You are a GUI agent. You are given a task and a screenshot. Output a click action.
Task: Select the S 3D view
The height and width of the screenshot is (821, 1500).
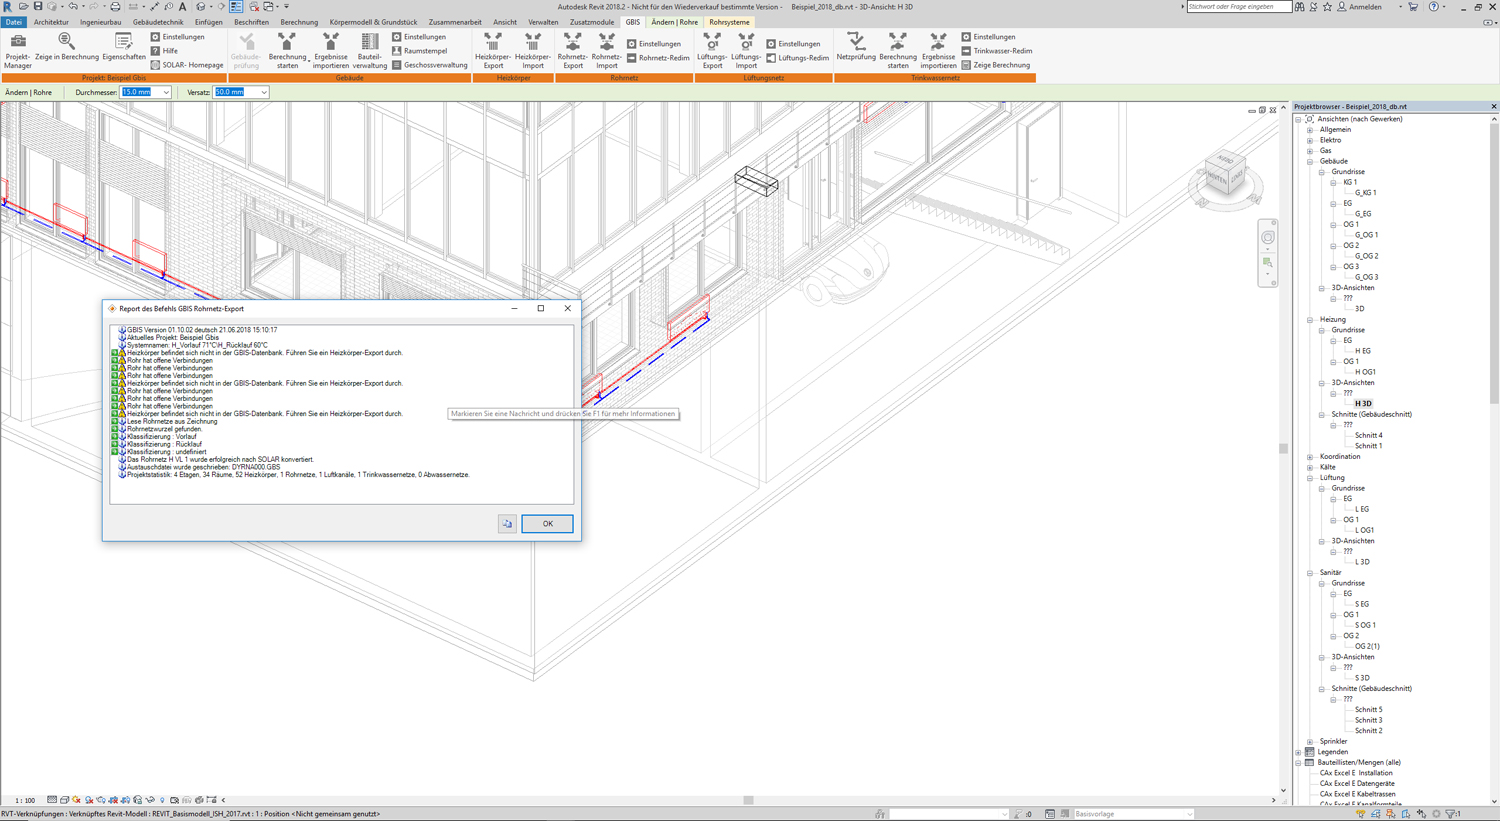(1362, 678)
